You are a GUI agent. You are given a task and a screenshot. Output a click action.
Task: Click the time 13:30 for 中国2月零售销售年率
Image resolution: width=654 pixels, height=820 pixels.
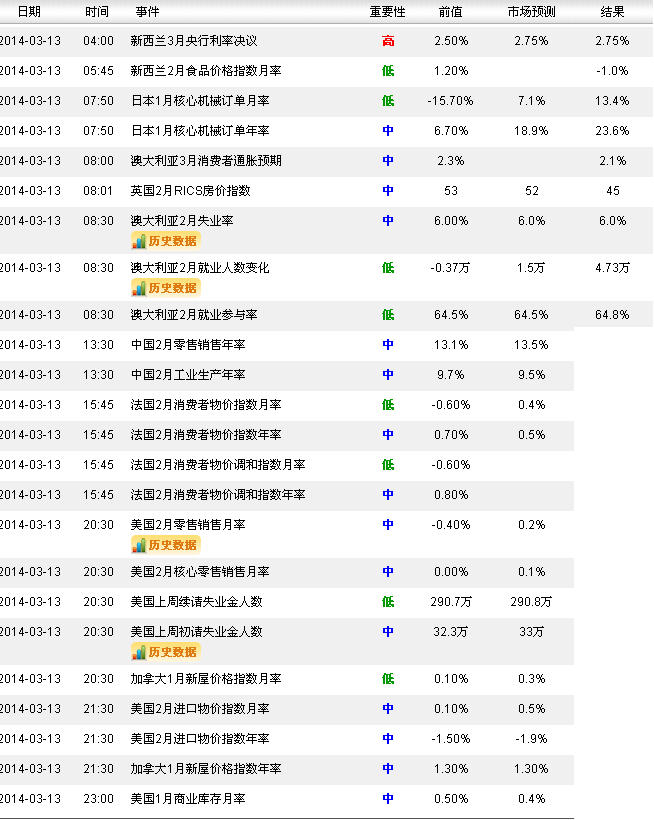(x=98, y=345)
